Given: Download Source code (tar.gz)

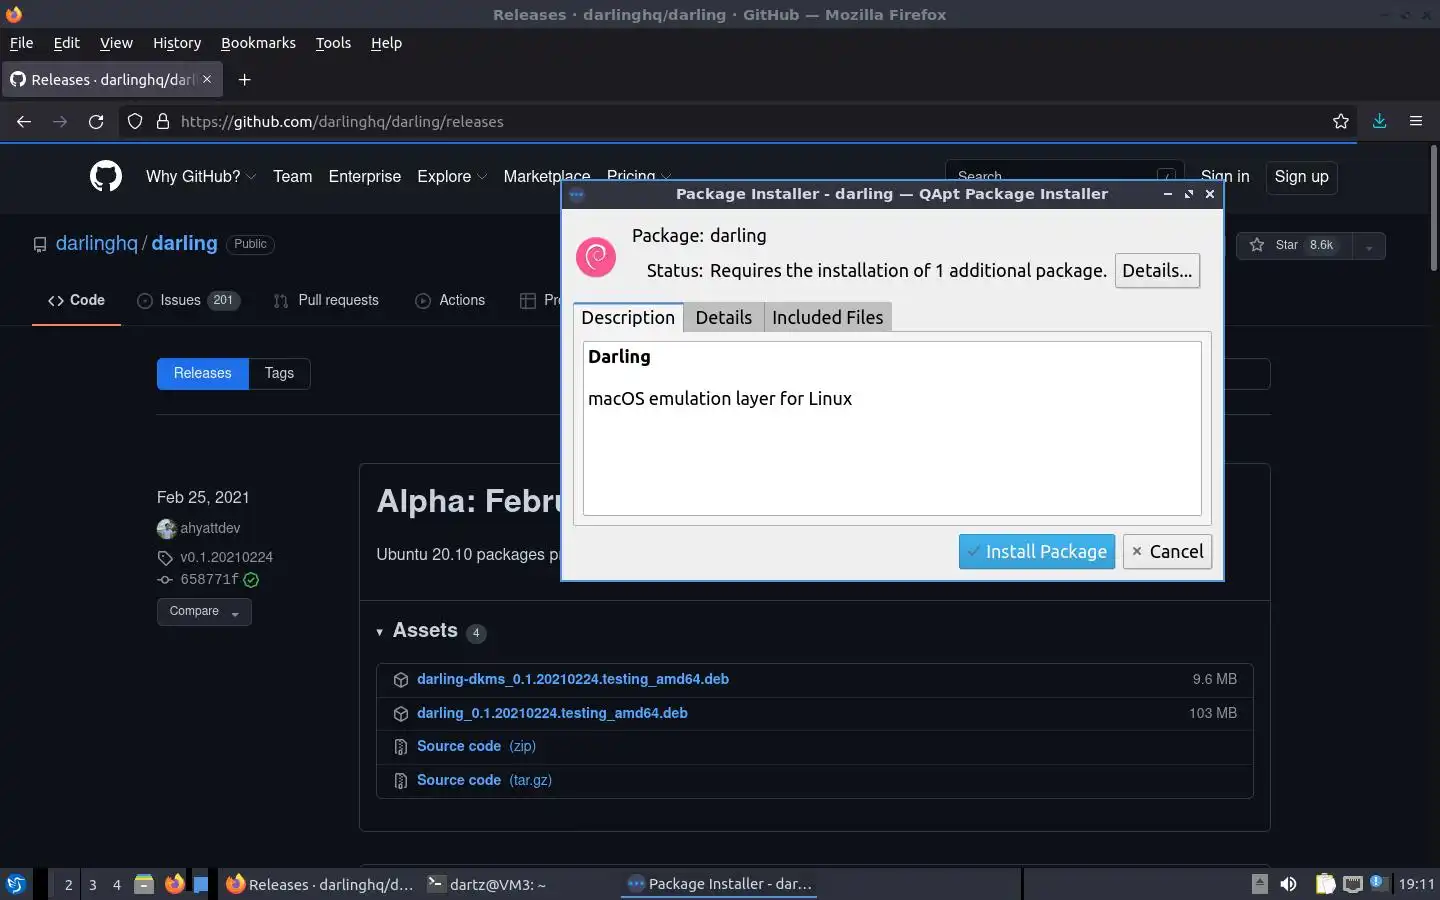Looking at the screenshot, I should [484, 780].
